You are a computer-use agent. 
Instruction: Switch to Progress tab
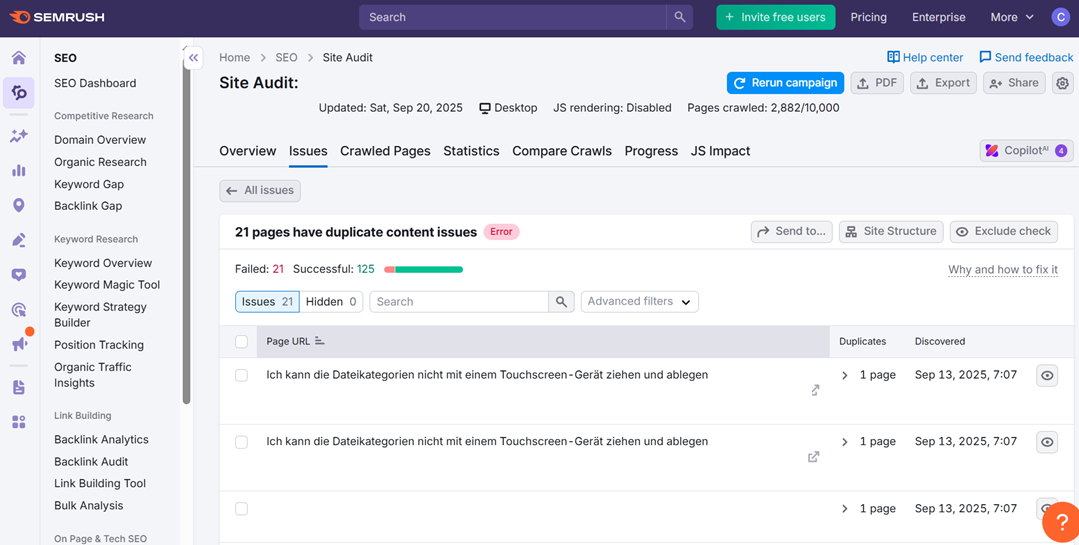(x=651, y=151)
